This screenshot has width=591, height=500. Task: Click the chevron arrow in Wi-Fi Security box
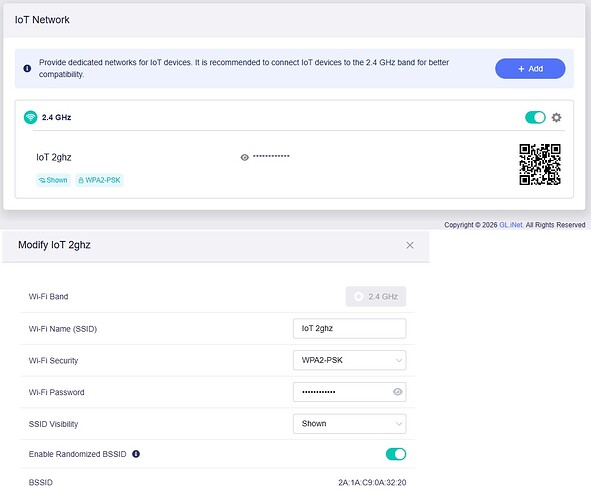click(398, 361)
